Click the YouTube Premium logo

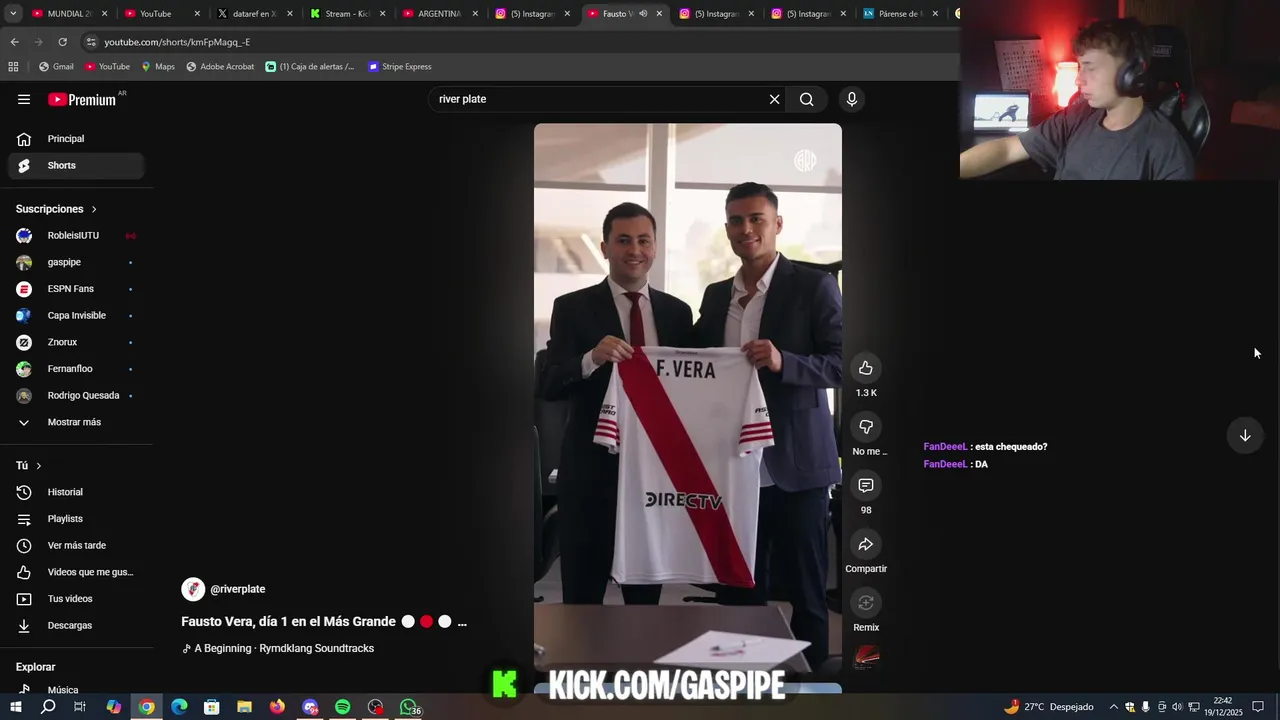tap(82, 99)
